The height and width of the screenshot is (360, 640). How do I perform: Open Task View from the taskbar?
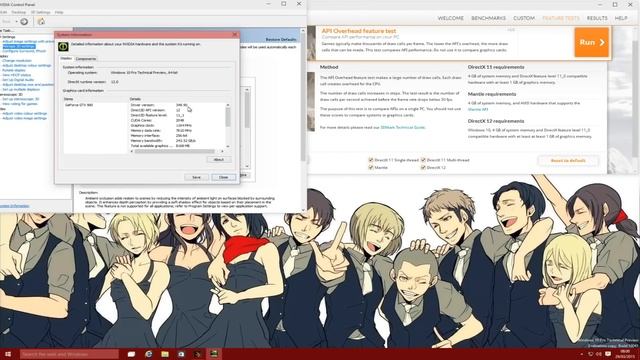(x=131, y=354)
